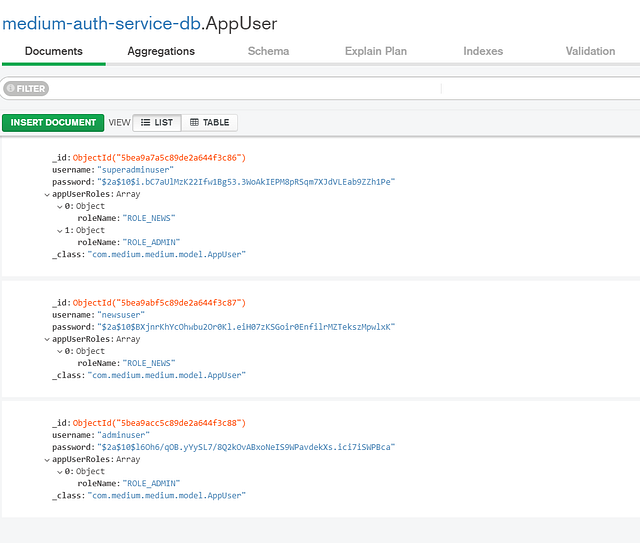Go to the Explain Plan tab

click(374, 51)
